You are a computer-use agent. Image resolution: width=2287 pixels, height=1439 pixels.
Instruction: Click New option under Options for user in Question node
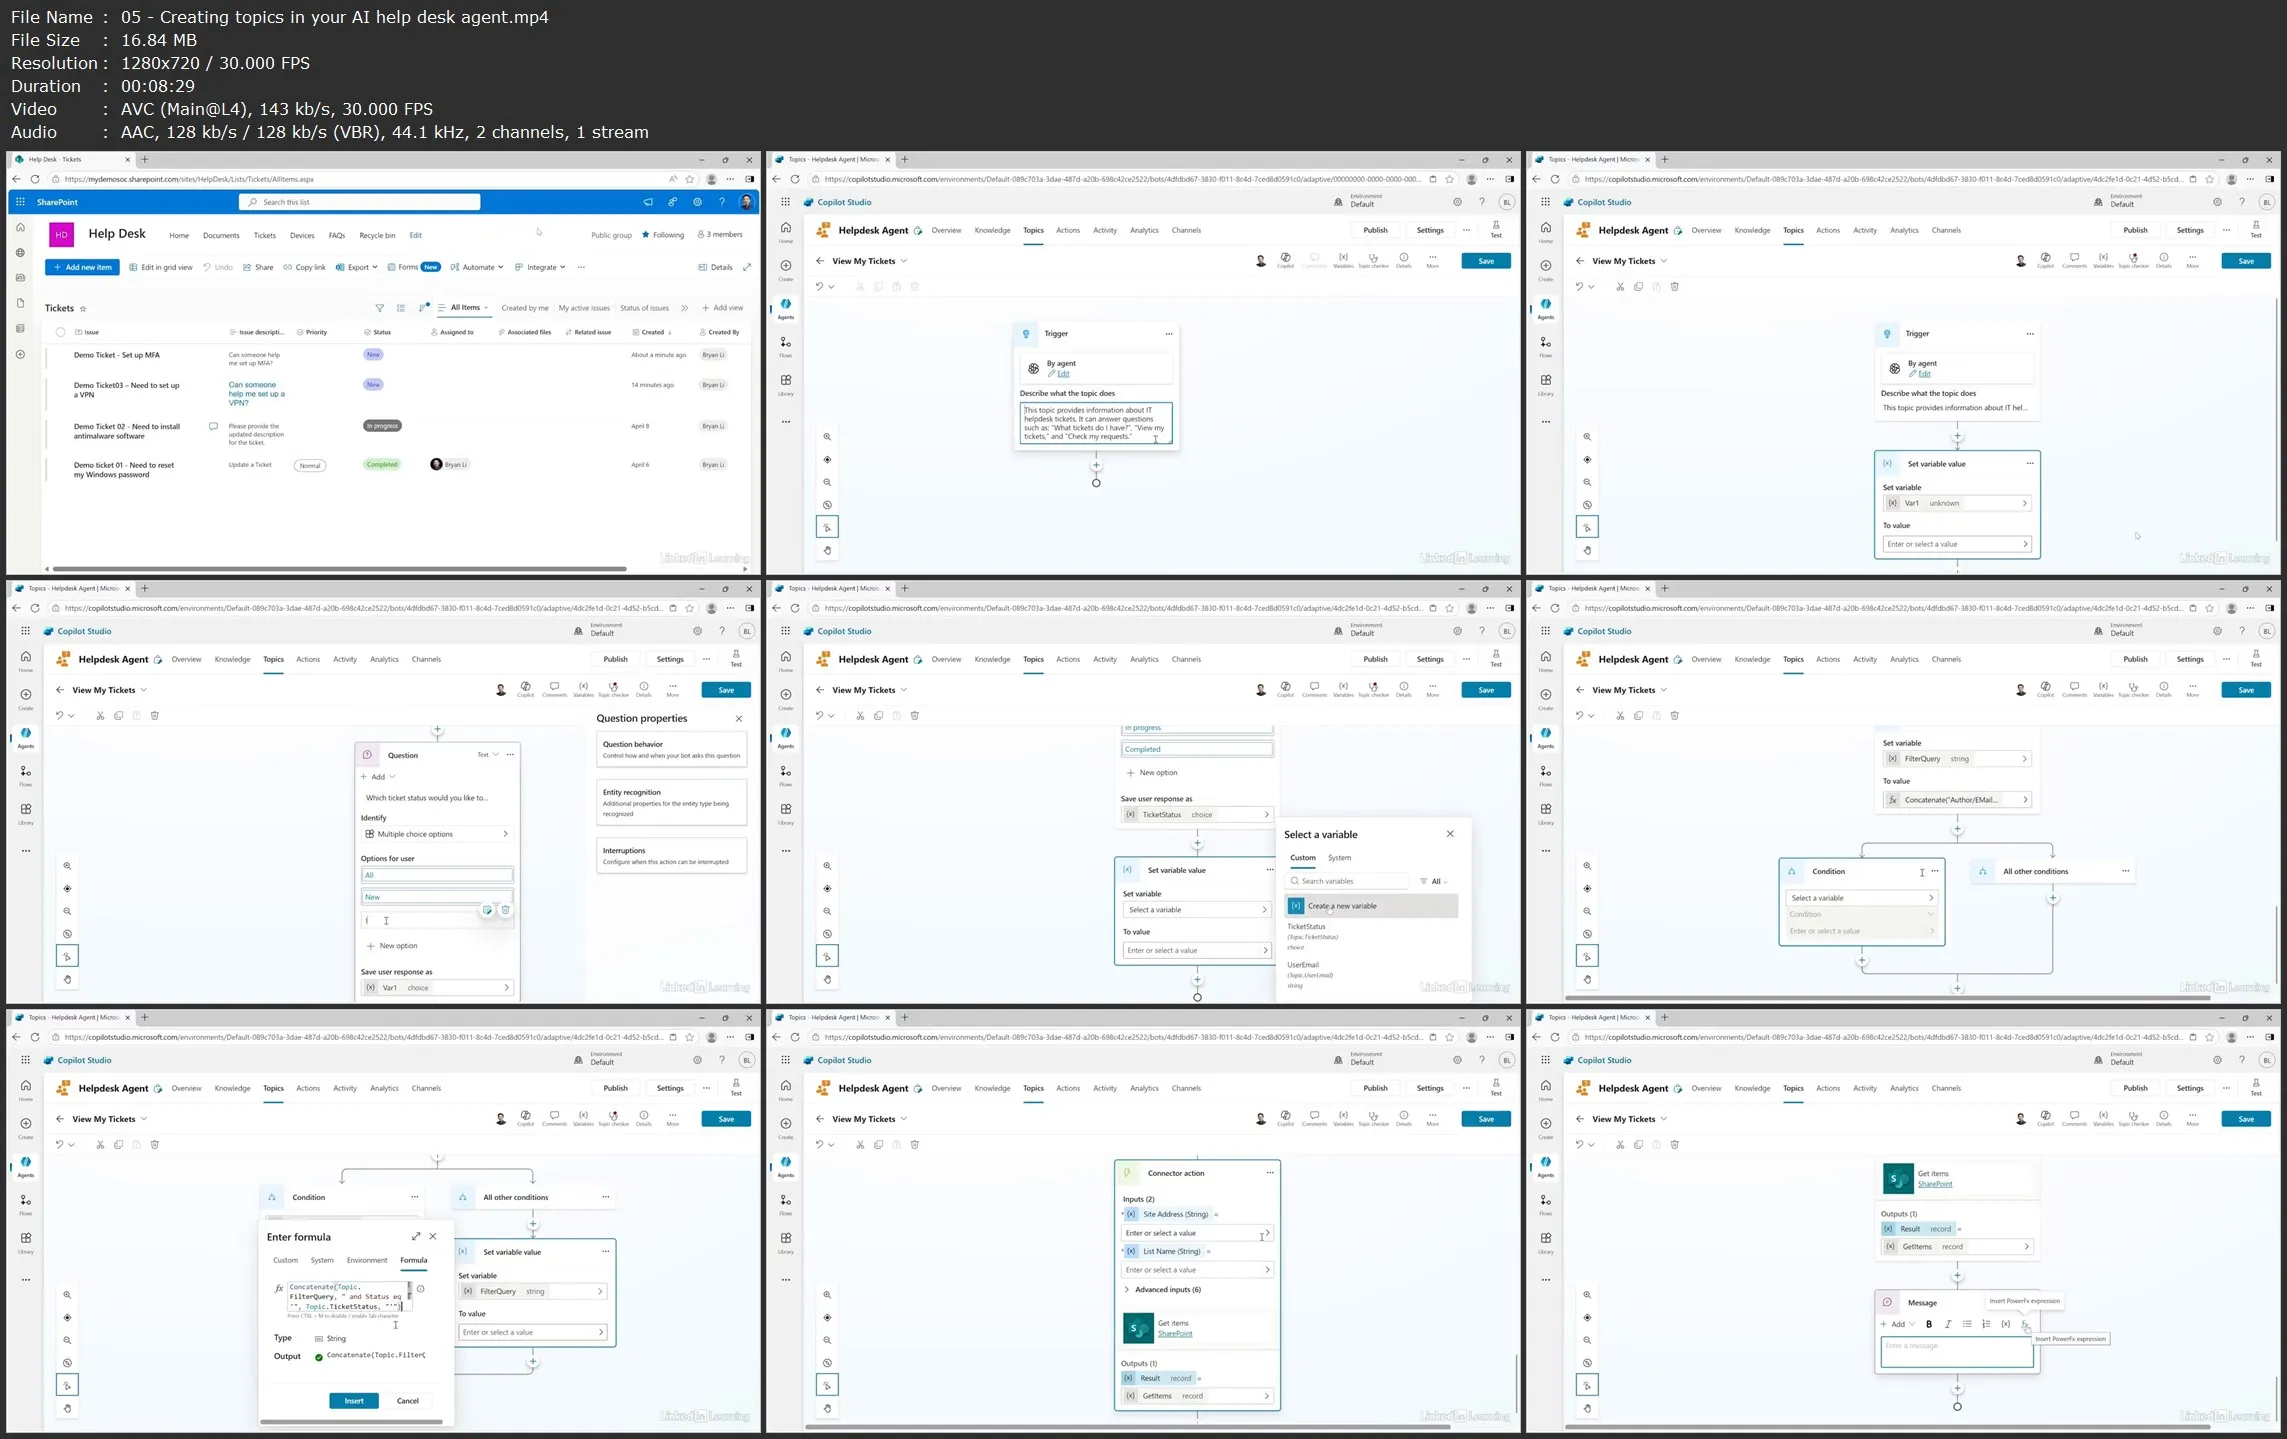(x=392, y=946)
